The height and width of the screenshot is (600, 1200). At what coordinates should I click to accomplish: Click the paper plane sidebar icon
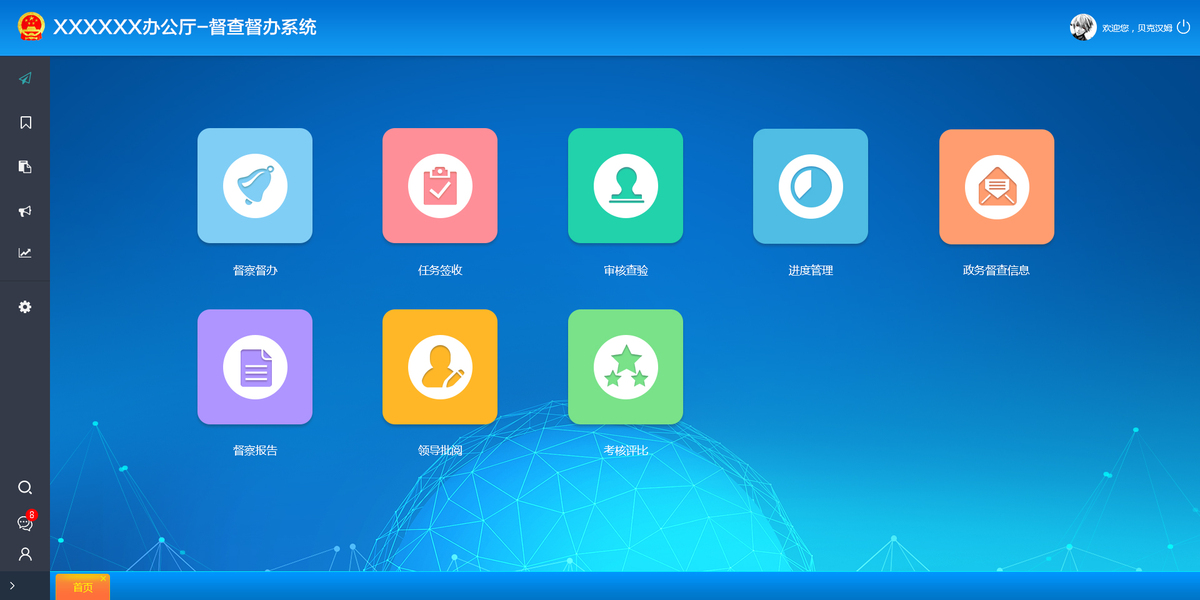[x=25, y=78]
